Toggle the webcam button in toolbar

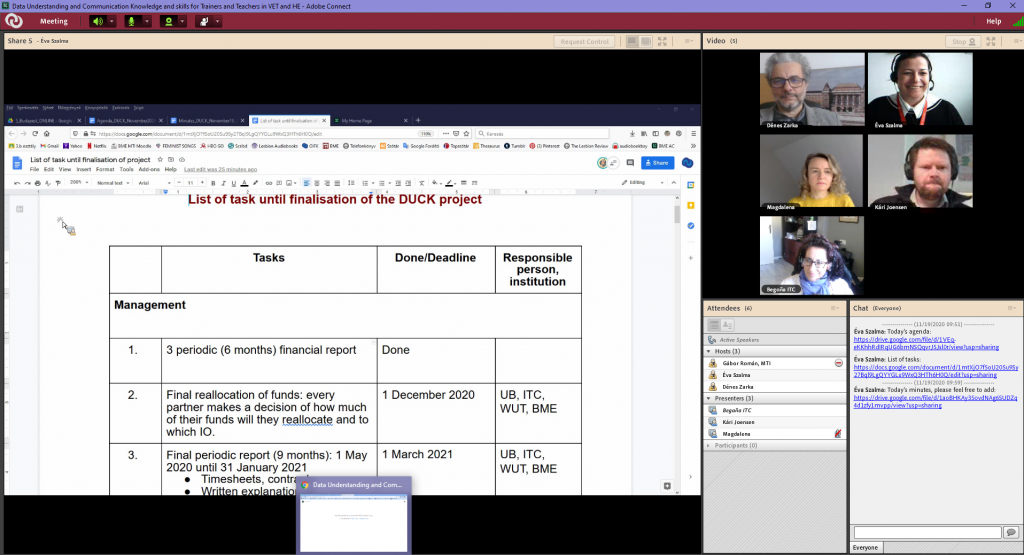click(x=169, y=21)
